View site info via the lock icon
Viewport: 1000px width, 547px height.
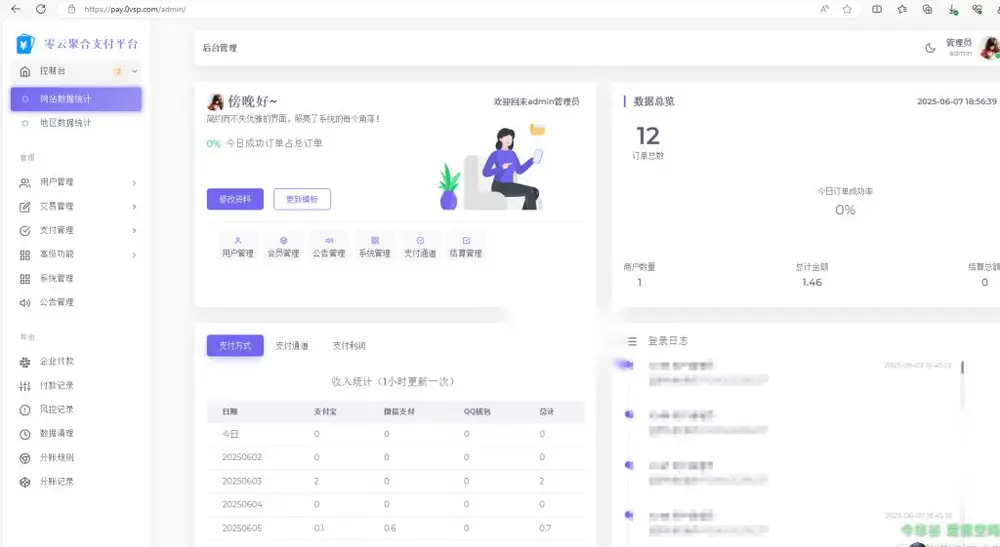tap(71, 9)
